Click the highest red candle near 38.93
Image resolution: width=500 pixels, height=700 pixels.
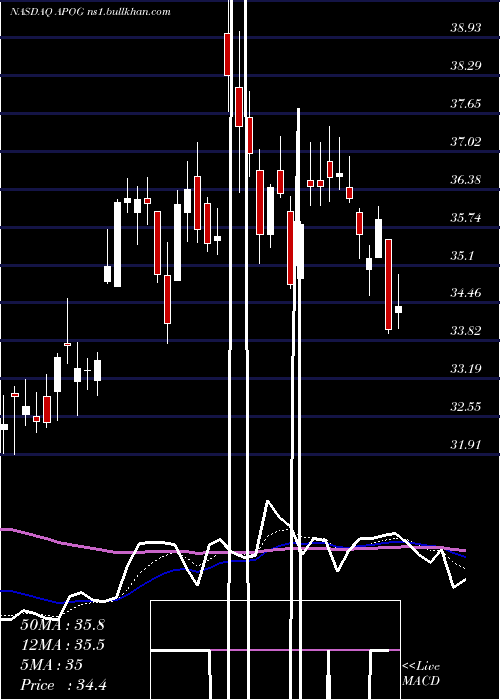tap(227, 54)
